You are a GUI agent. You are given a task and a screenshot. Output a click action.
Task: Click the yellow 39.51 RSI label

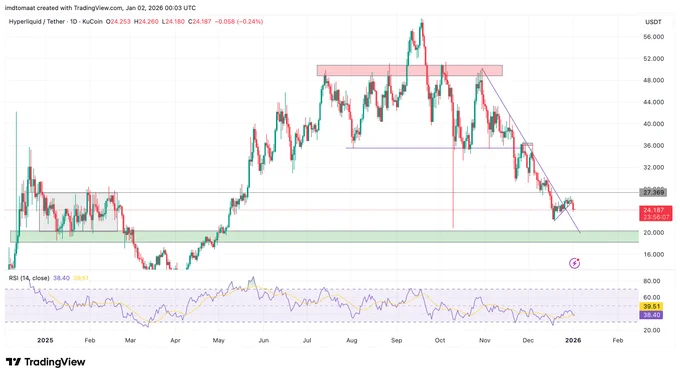click(652, 306)
